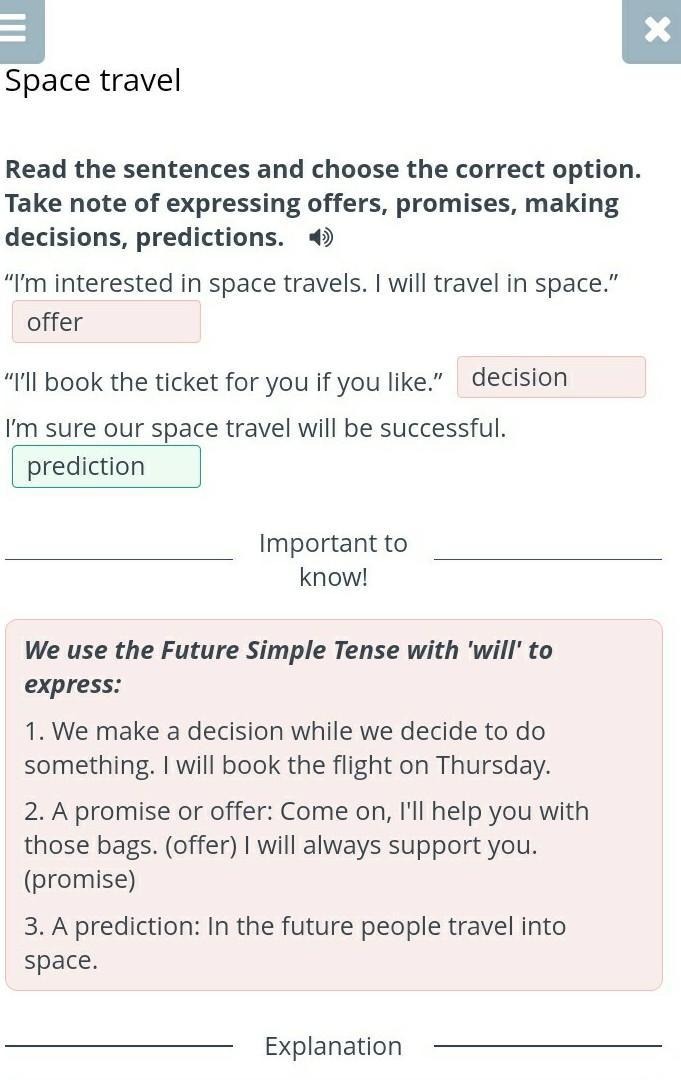Click the "Important to know!" heading
Viewport: 681px width, 1080px height.
pos(333,559)
